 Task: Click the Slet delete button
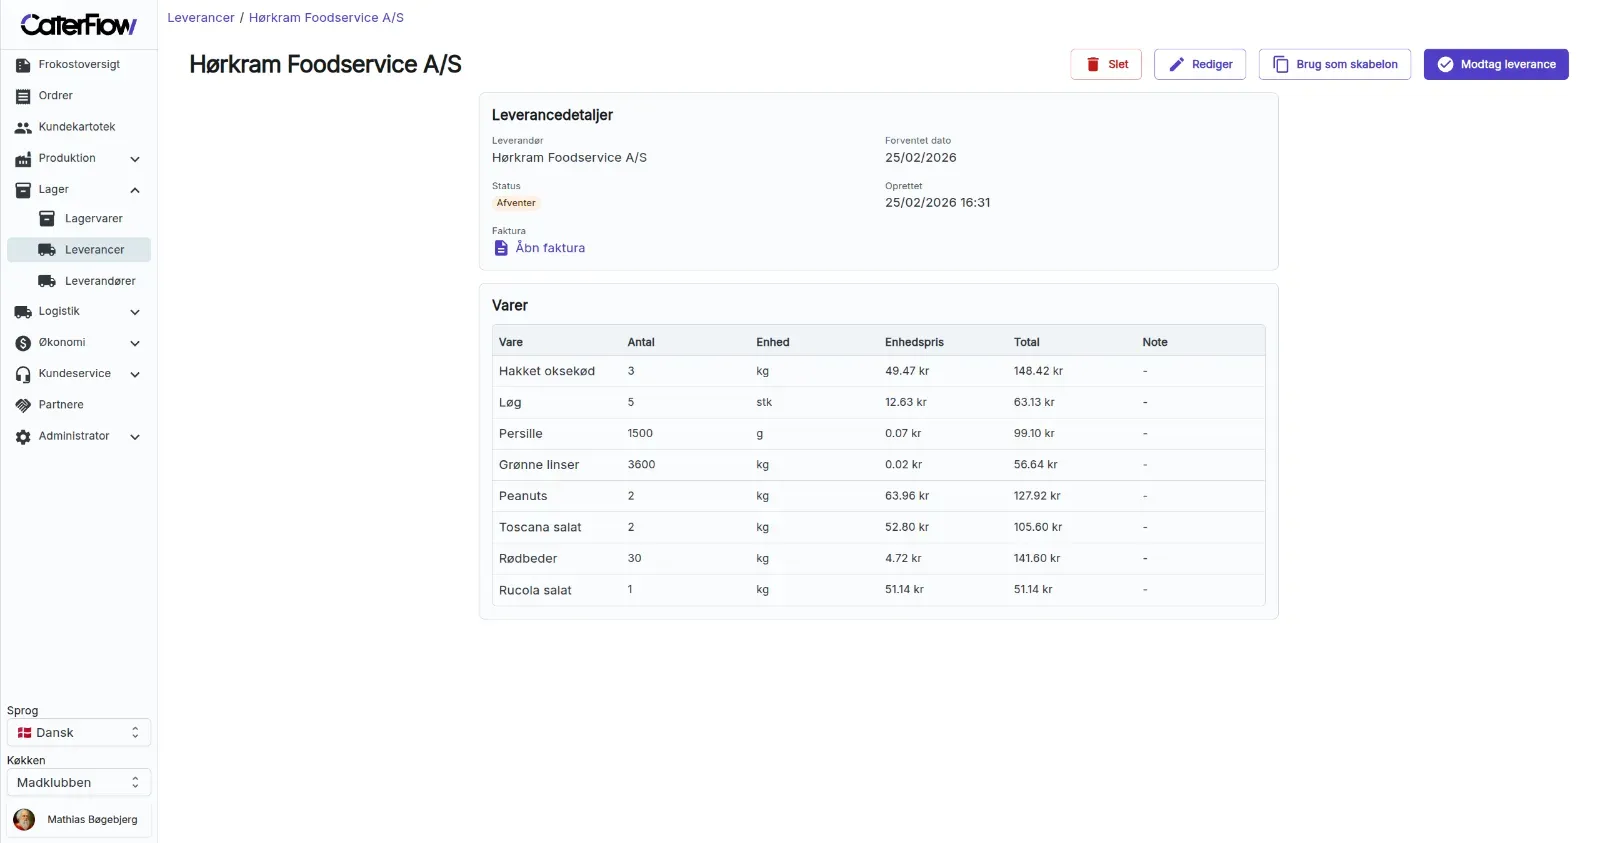pos(1106,65)
